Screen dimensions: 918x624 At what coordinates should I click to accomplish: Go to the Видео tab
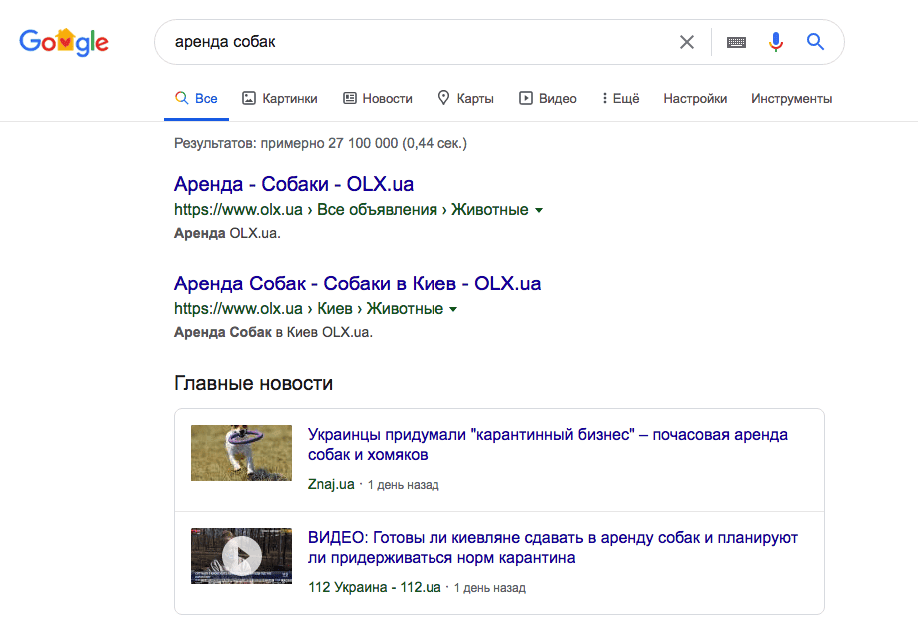pyautogui.click(x=548, y=98)
